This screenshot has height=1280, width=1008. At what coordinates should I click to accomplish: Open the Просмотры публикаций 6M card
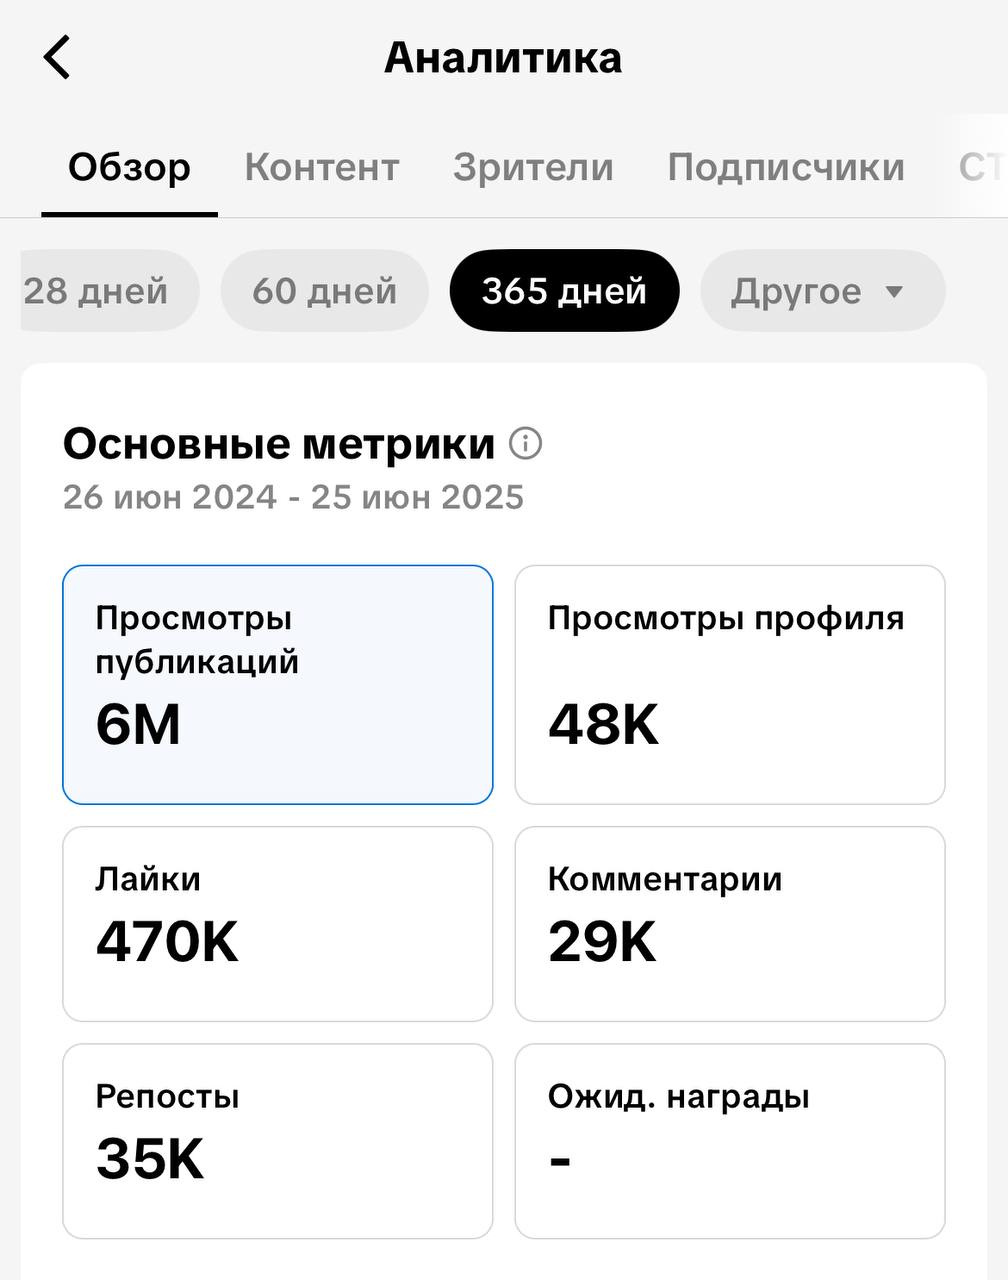coord(278,685)
